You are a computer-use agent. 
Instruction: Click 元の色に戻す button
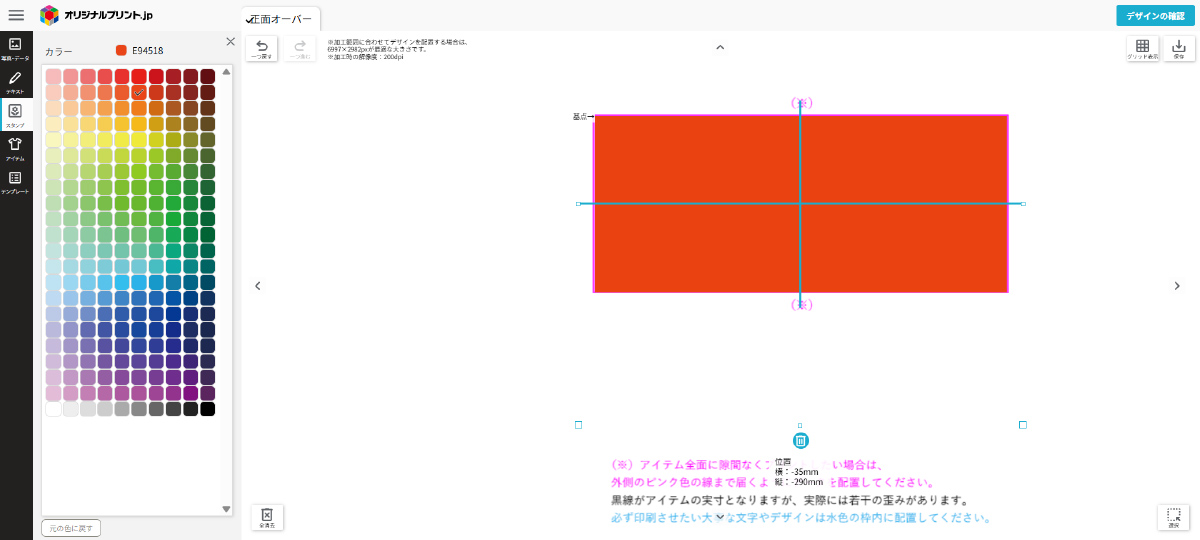[x=71, y=528]
